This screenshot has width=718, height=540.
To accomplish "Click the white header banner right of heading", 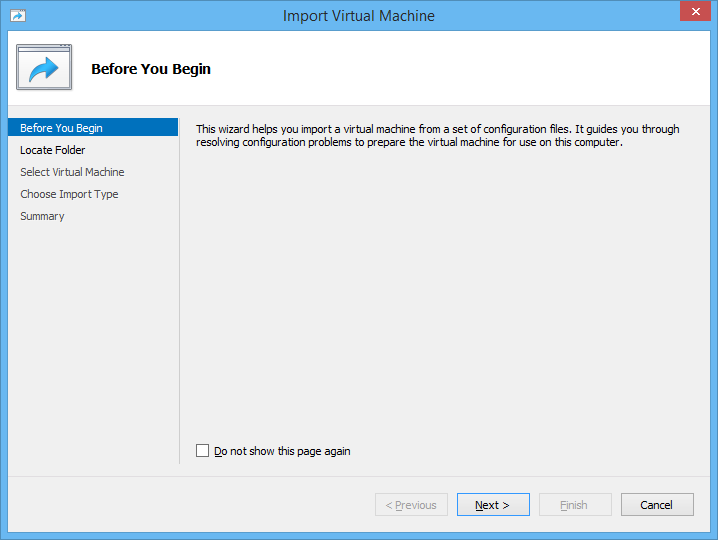I will 480,69.
